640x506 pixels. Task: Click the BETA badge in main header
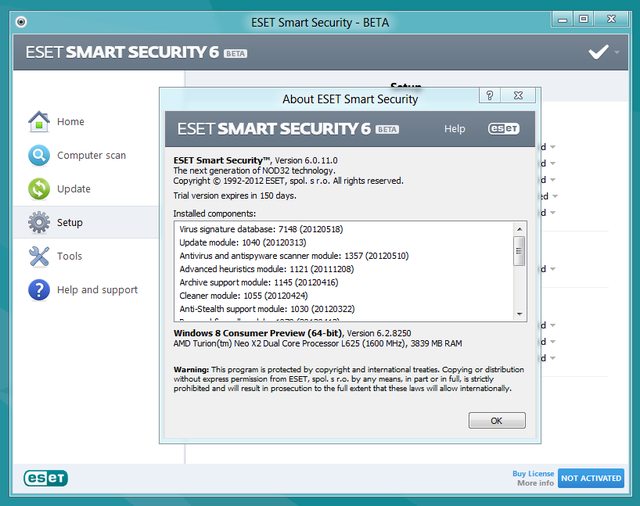(x=236, y=53)
